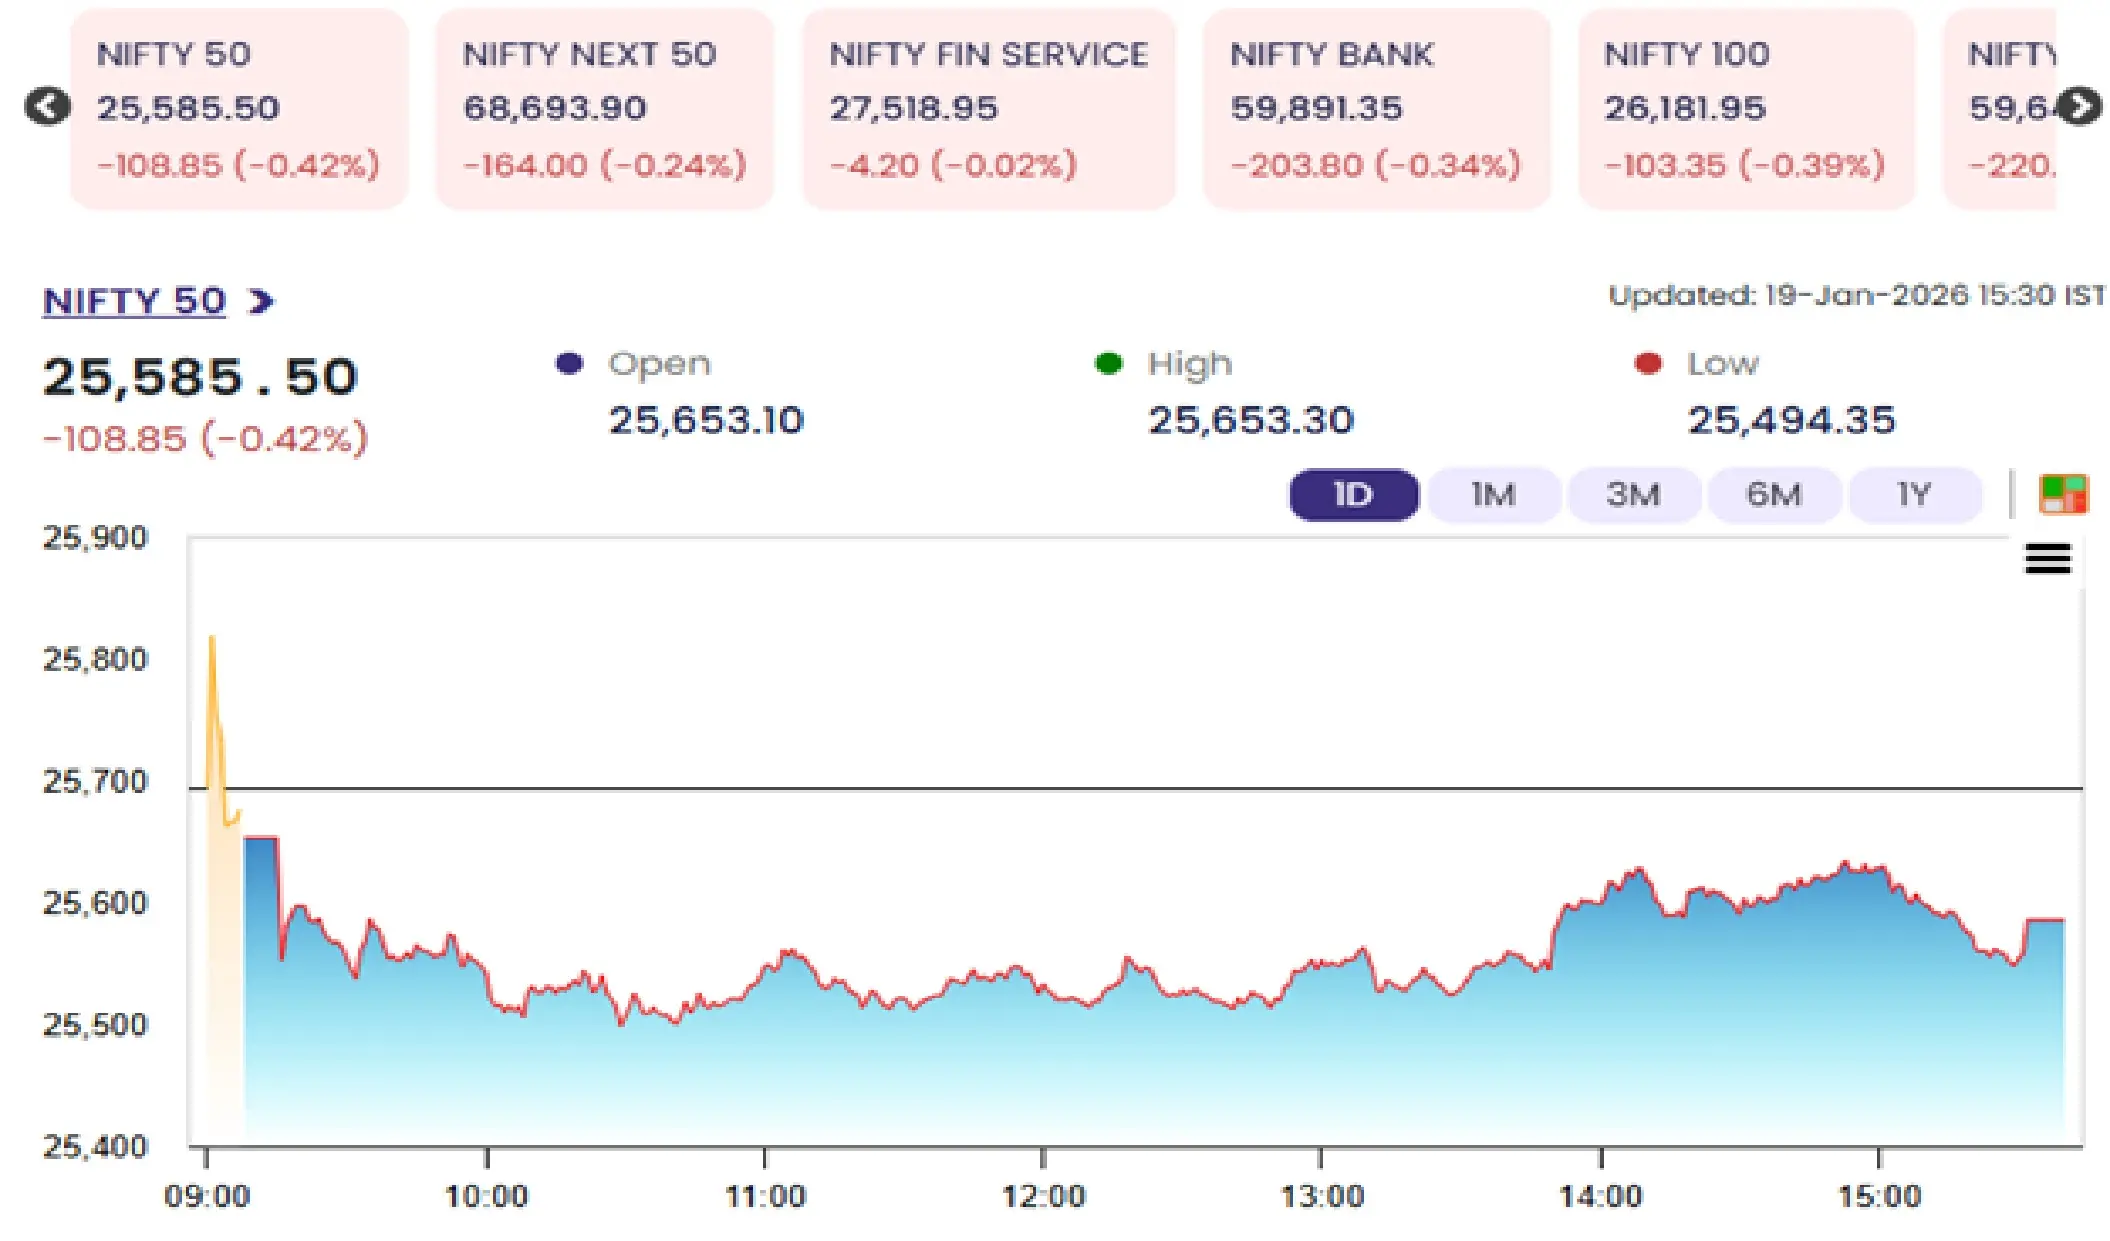The image size is (2110, 1241).
Task: Open the NIFTY FIN SERVICE card
Action: 988,109
